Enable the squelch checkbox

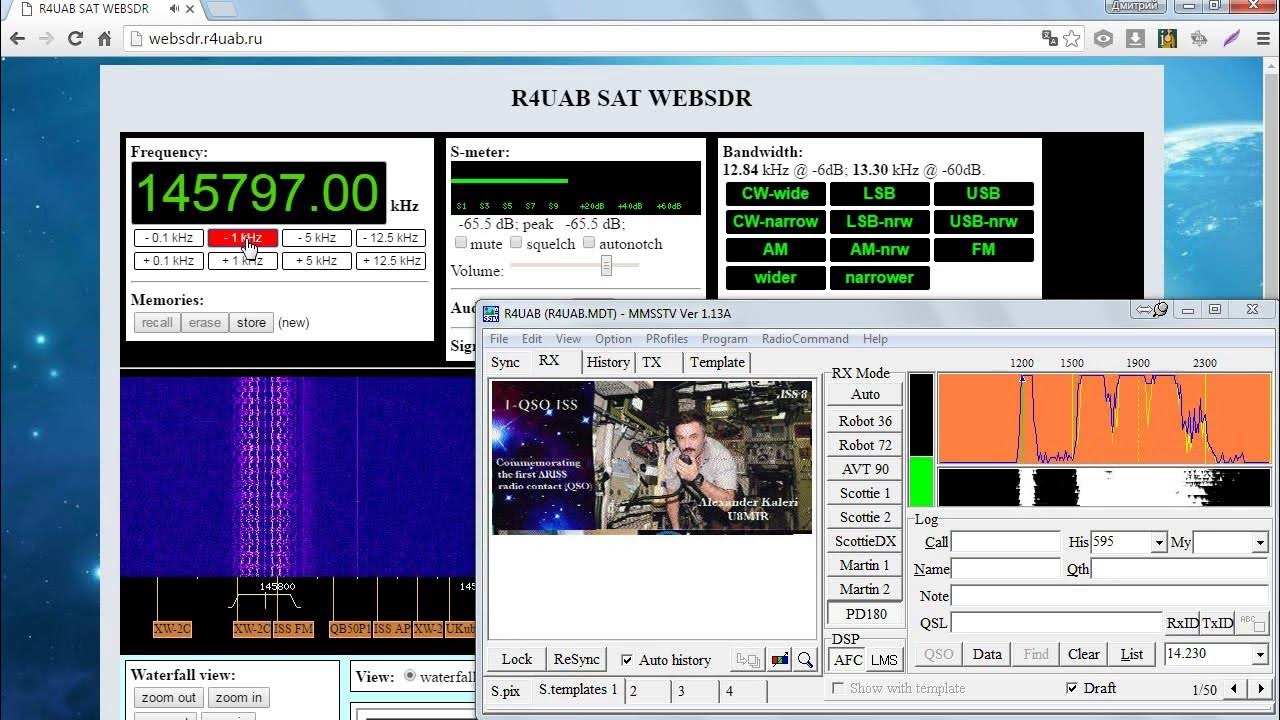point(516,243)
